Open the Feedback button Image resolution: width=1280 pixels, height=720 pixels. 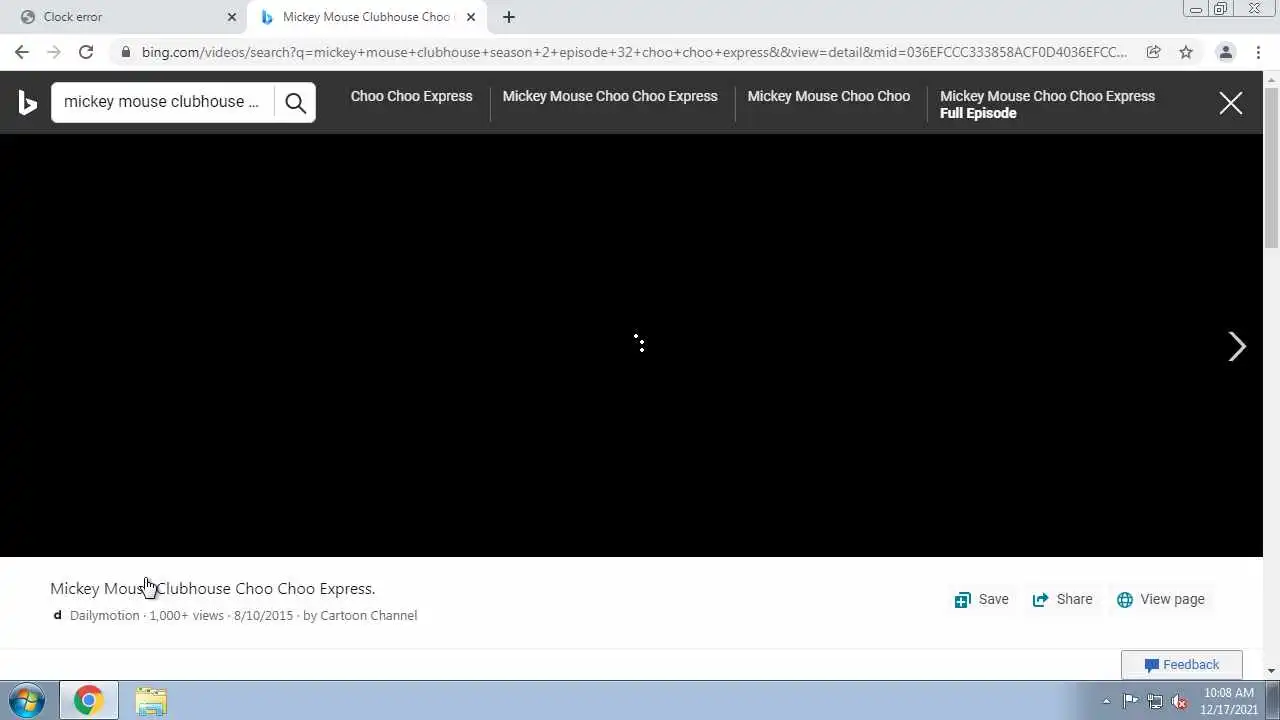1181,664
